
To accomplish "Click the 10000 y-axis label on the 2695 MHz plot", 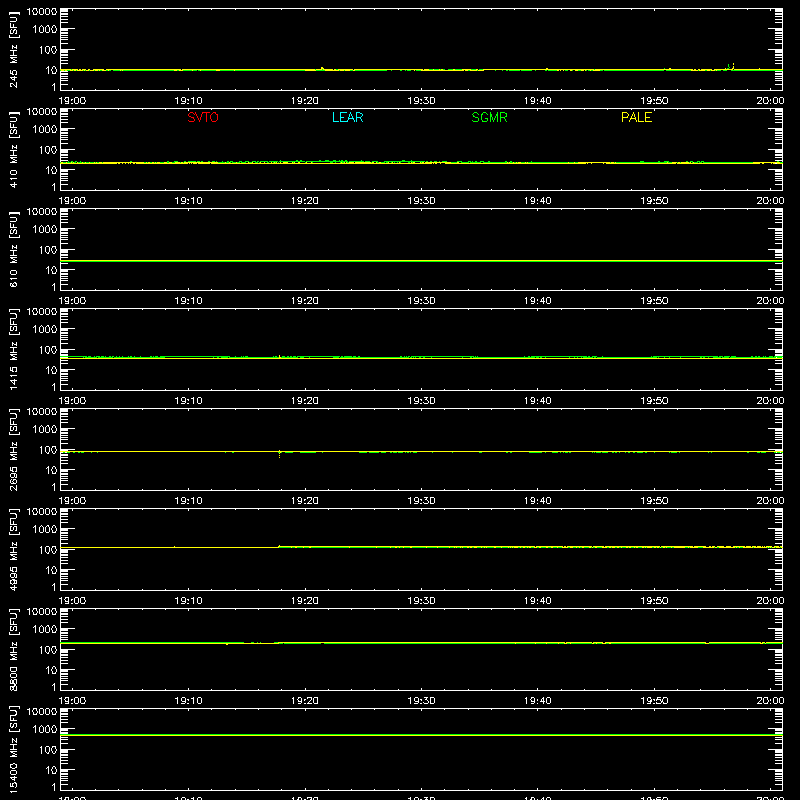I will click(x=42, y=412).
